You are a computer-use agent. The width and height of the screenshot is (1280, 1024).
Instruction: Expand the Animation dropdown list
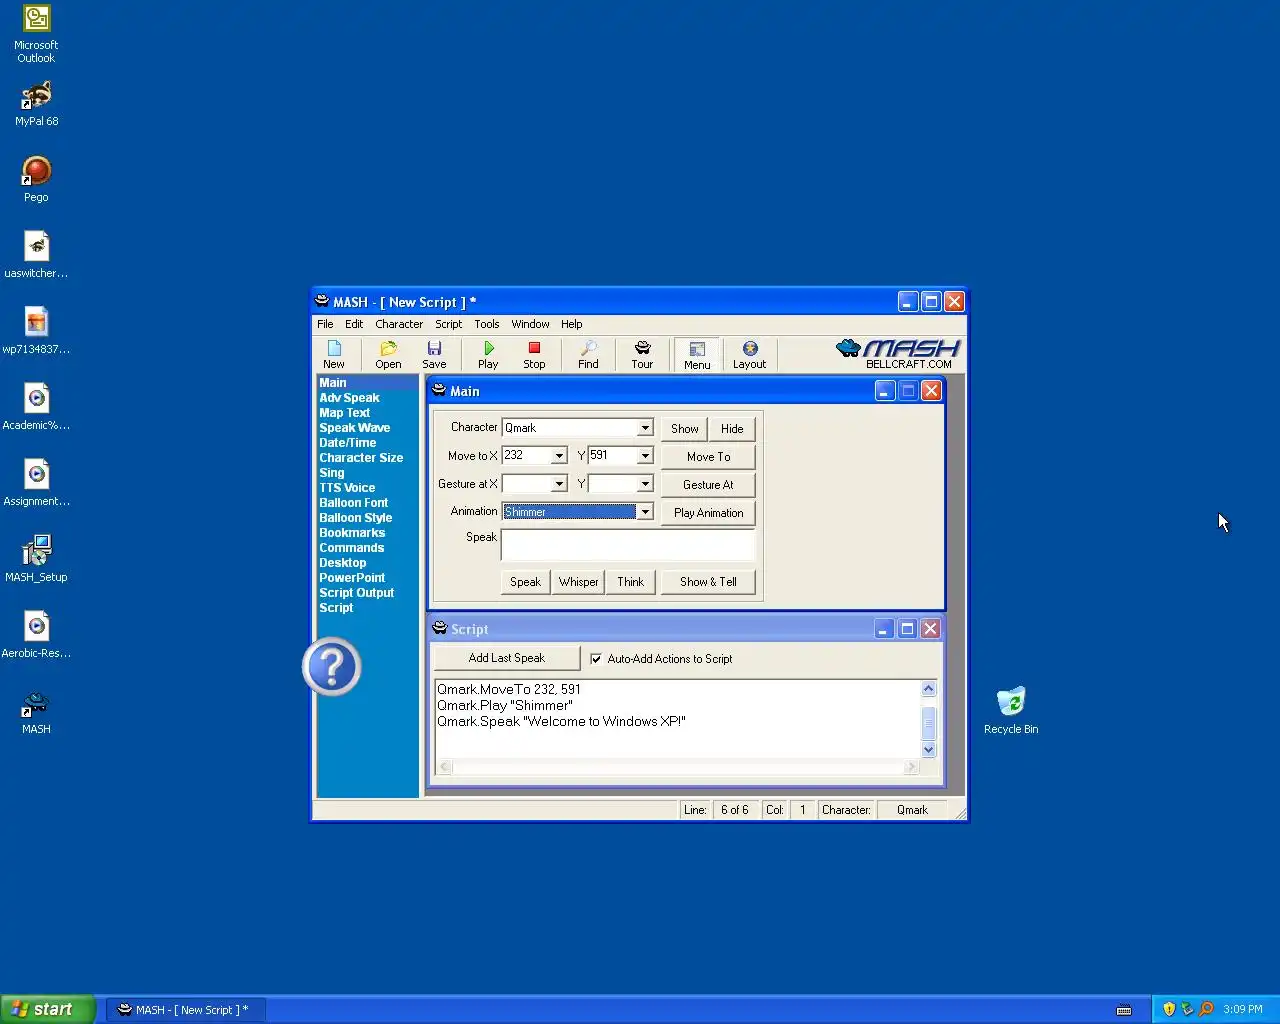(x=645, y=512)
